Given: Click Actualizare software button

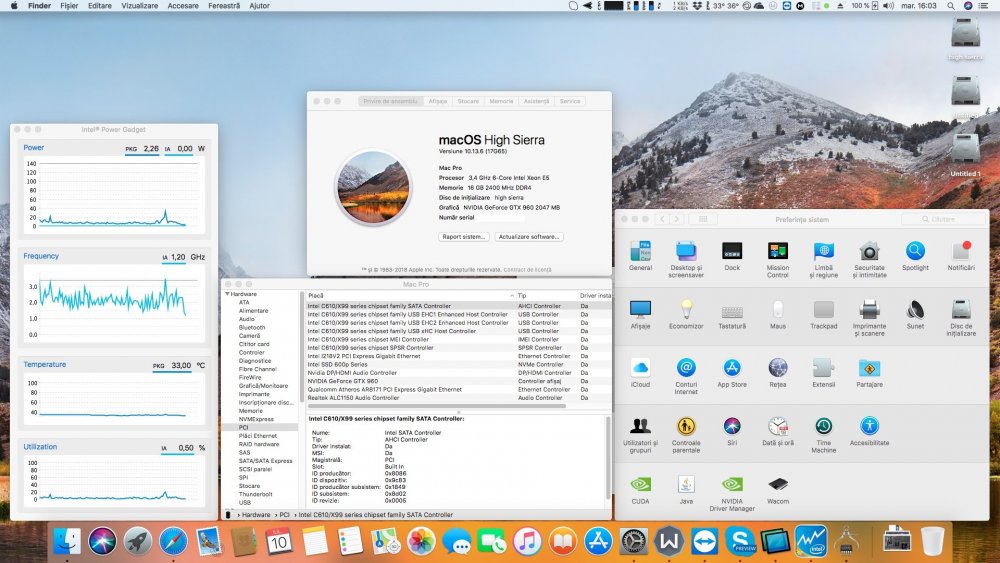Looking at the screenshot, I should (x=529, y=237).
